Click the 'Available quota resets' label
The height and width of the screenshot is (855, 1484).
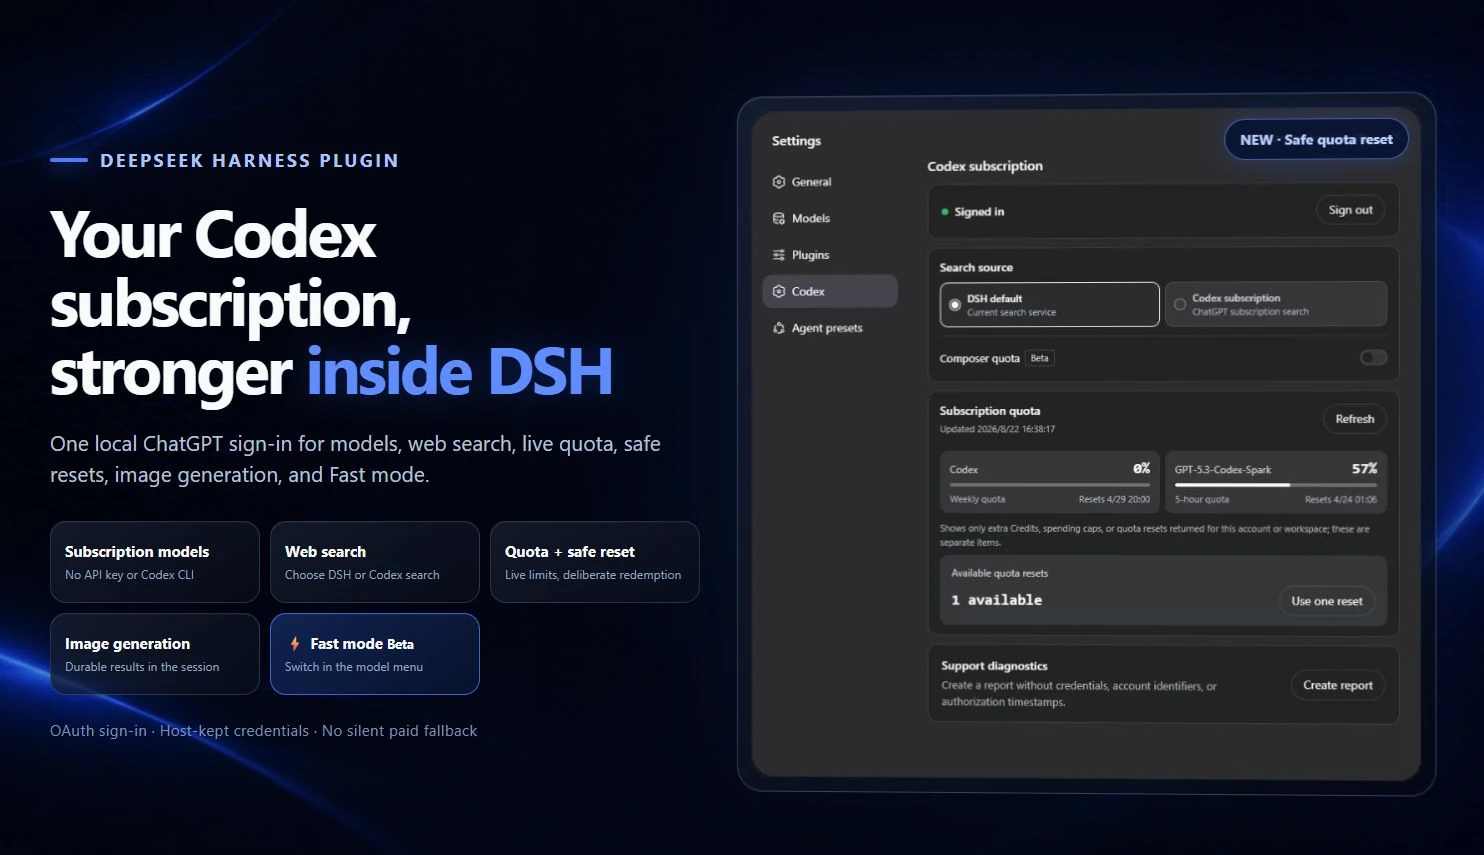(x=999, y=573)
